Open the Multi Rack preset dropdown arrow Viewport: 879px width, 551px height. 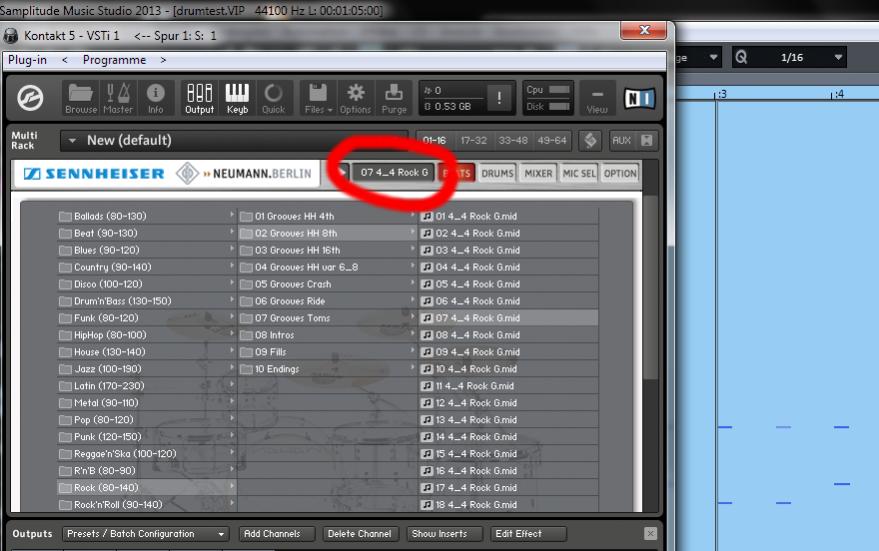72,141
